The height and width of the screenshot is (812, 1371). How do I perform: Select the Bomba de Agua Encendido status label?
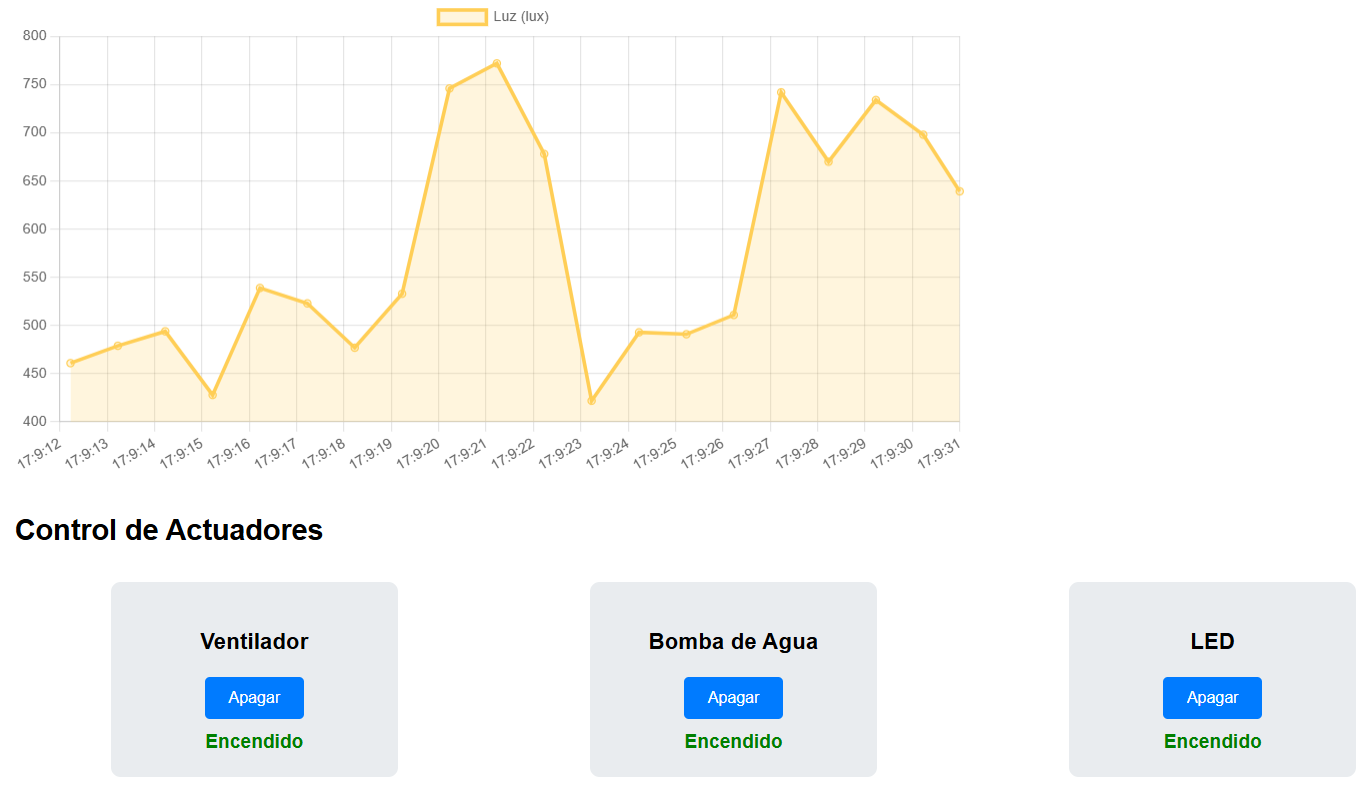[x=733, y=741]
